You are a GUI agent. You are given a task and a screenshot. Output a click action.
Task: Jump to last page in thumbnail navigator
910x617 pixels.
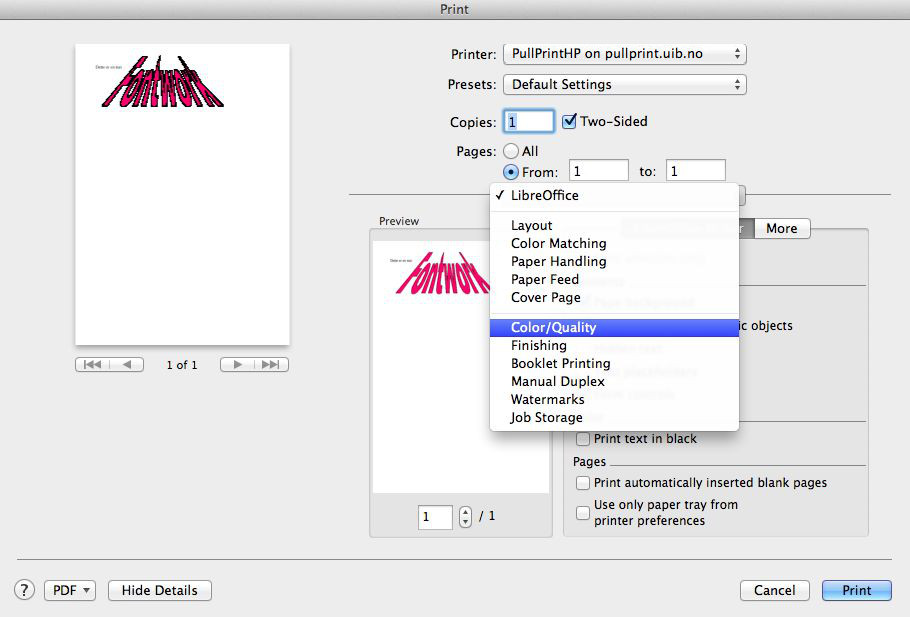pos(271,365)
